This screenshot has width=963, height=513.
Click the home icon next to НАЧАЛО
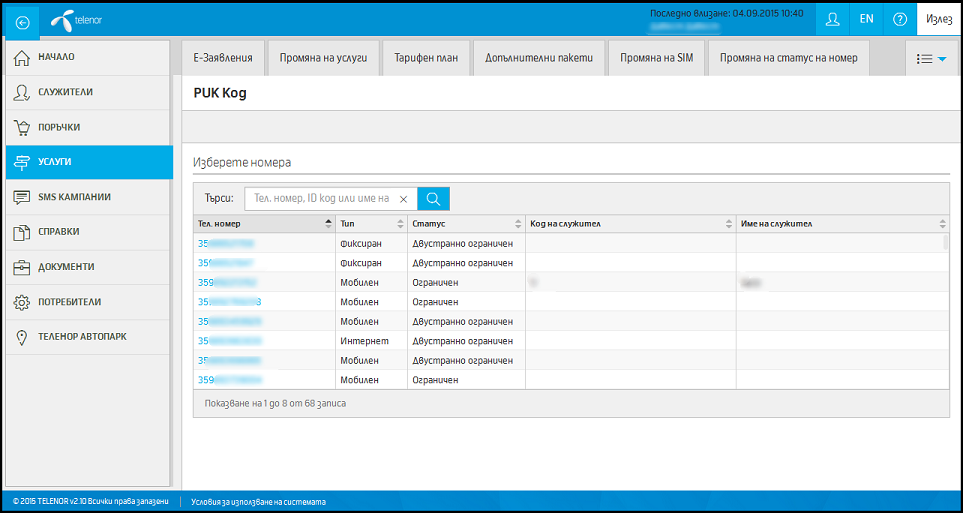click(21, 57)
